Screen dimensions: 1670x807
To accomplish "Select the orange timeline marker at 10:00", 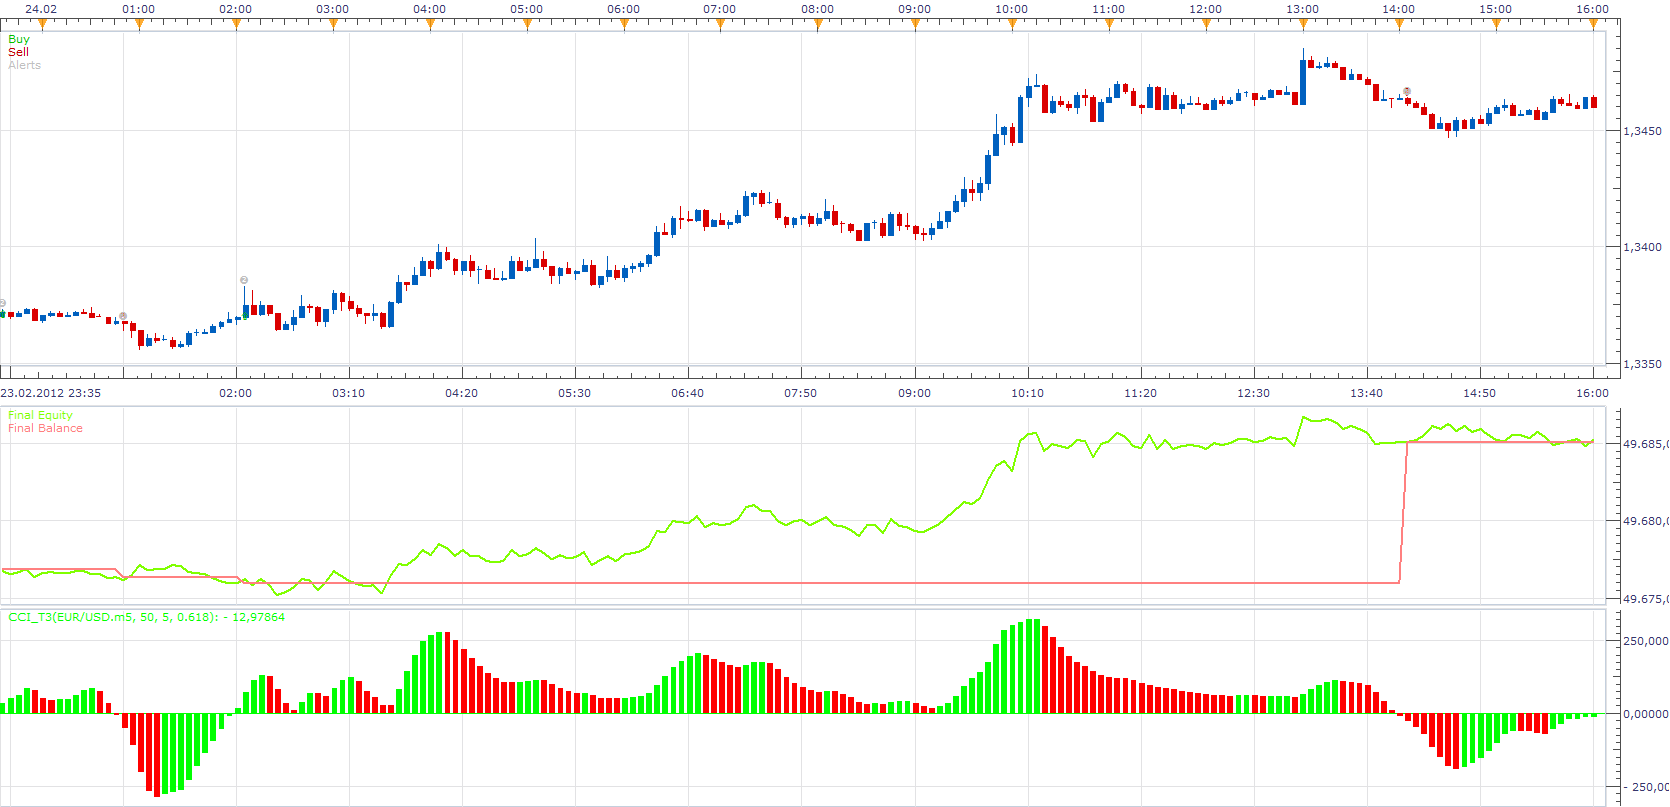I will (1012, 24).
